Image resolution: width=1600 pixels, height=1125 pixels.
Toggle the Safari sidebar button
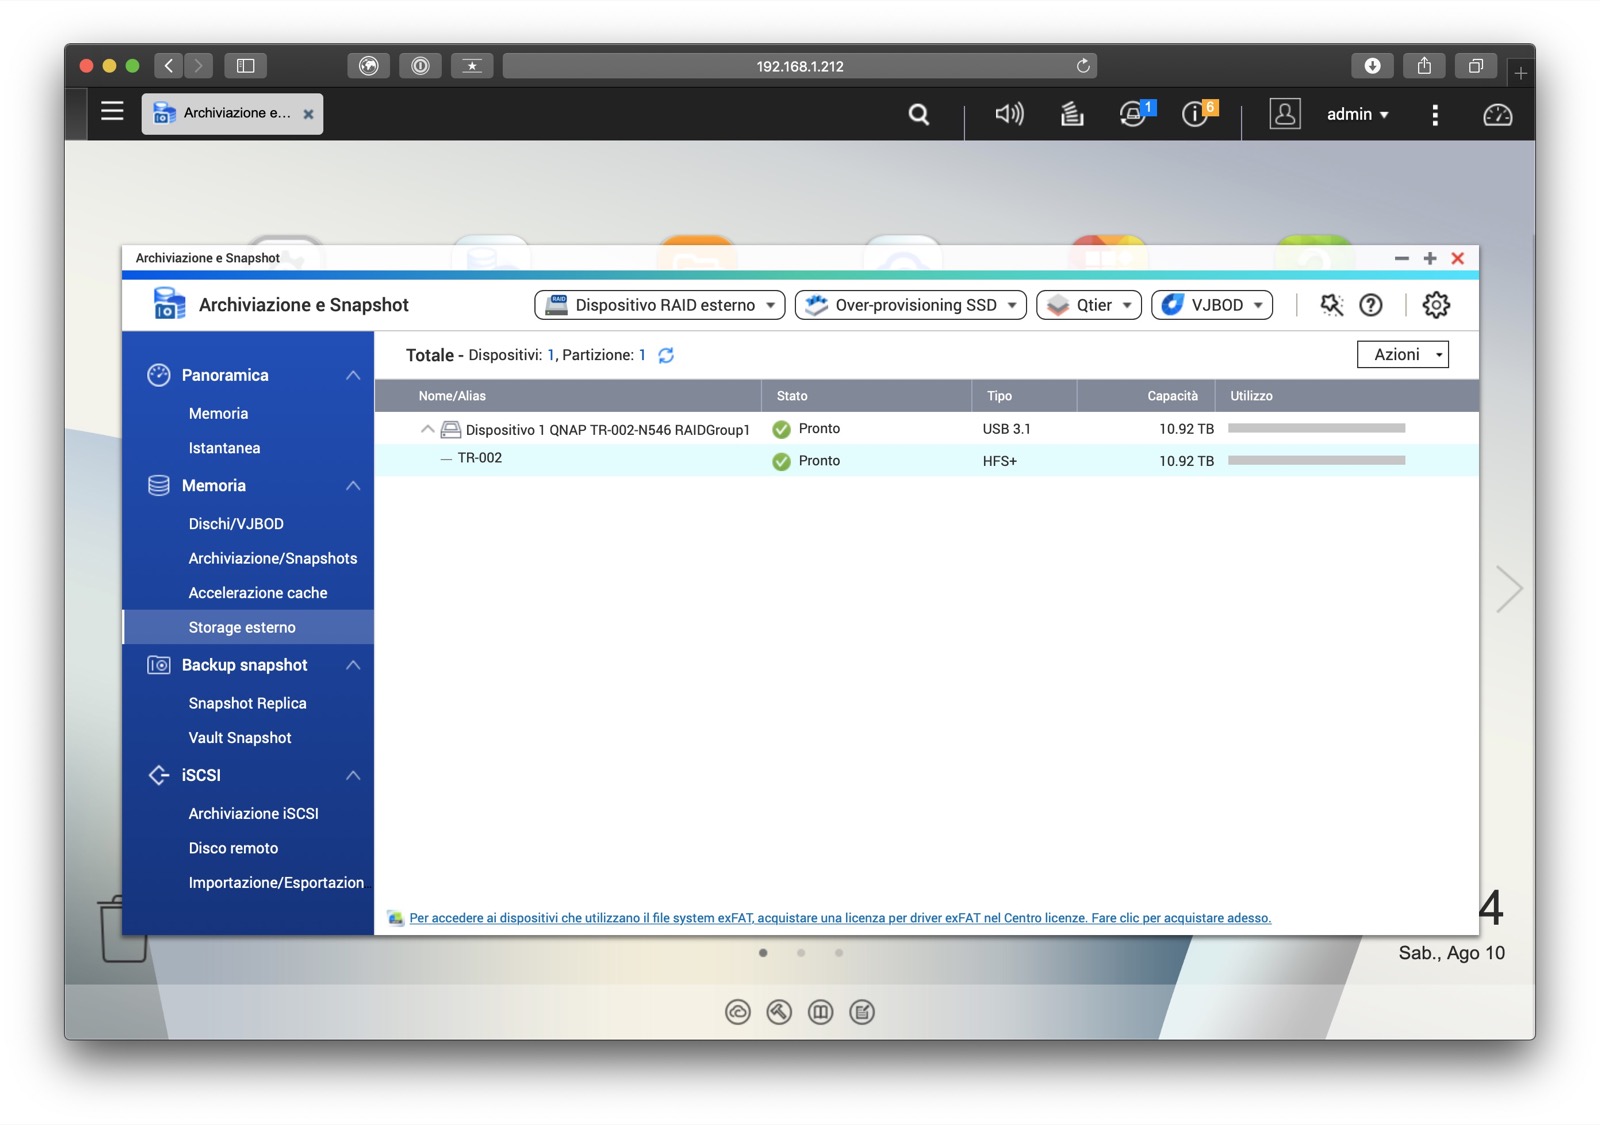coord(245,66)
